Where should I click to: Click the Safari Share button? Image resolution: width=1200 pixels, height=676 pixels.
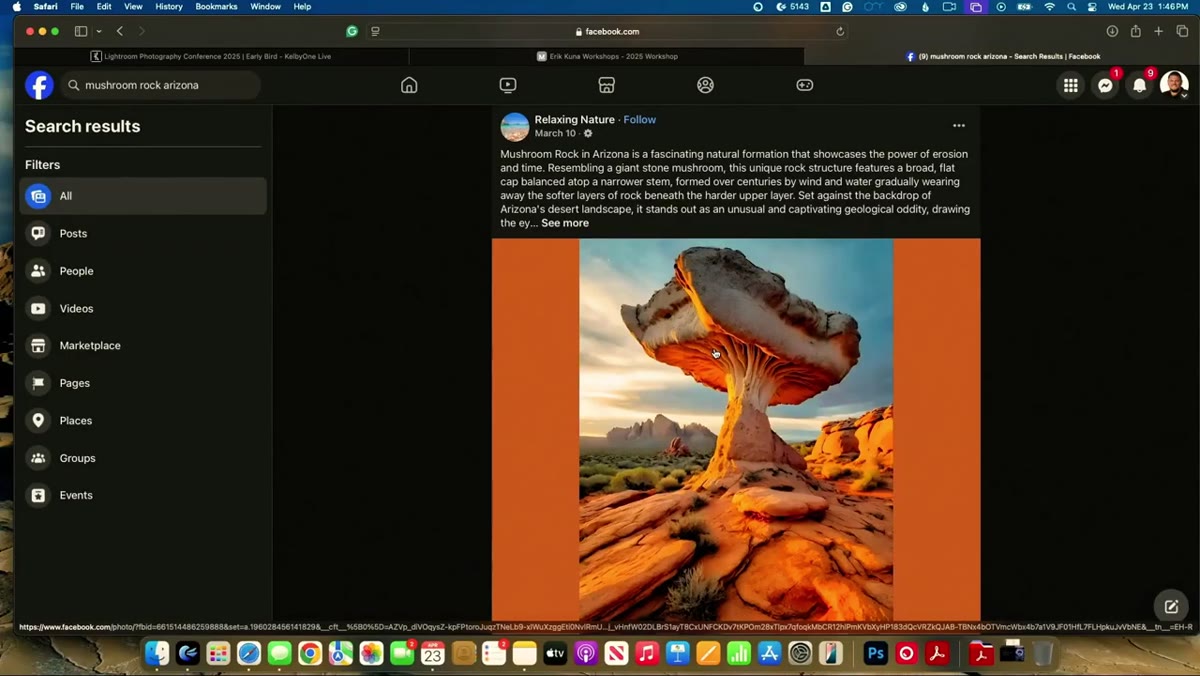(x=1136, y=31)
